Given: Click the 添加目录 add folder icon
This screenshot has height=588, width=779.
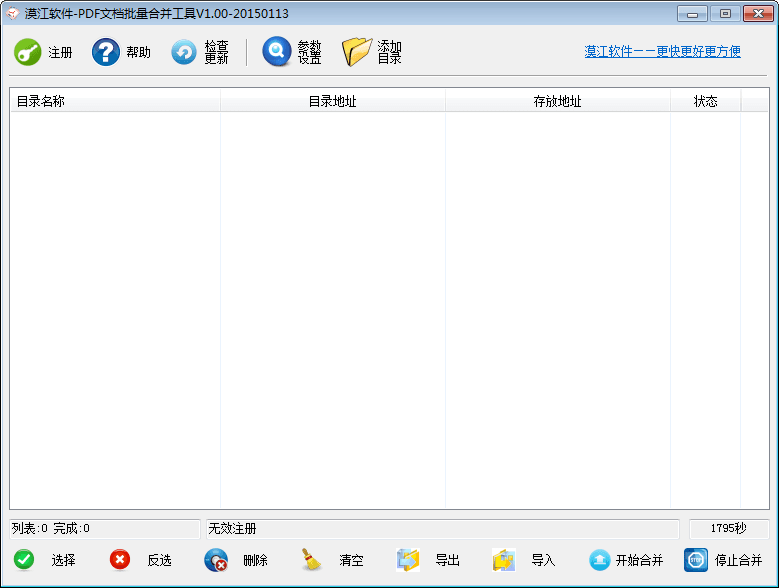Looking at the screenshot, I should point(357,52).
